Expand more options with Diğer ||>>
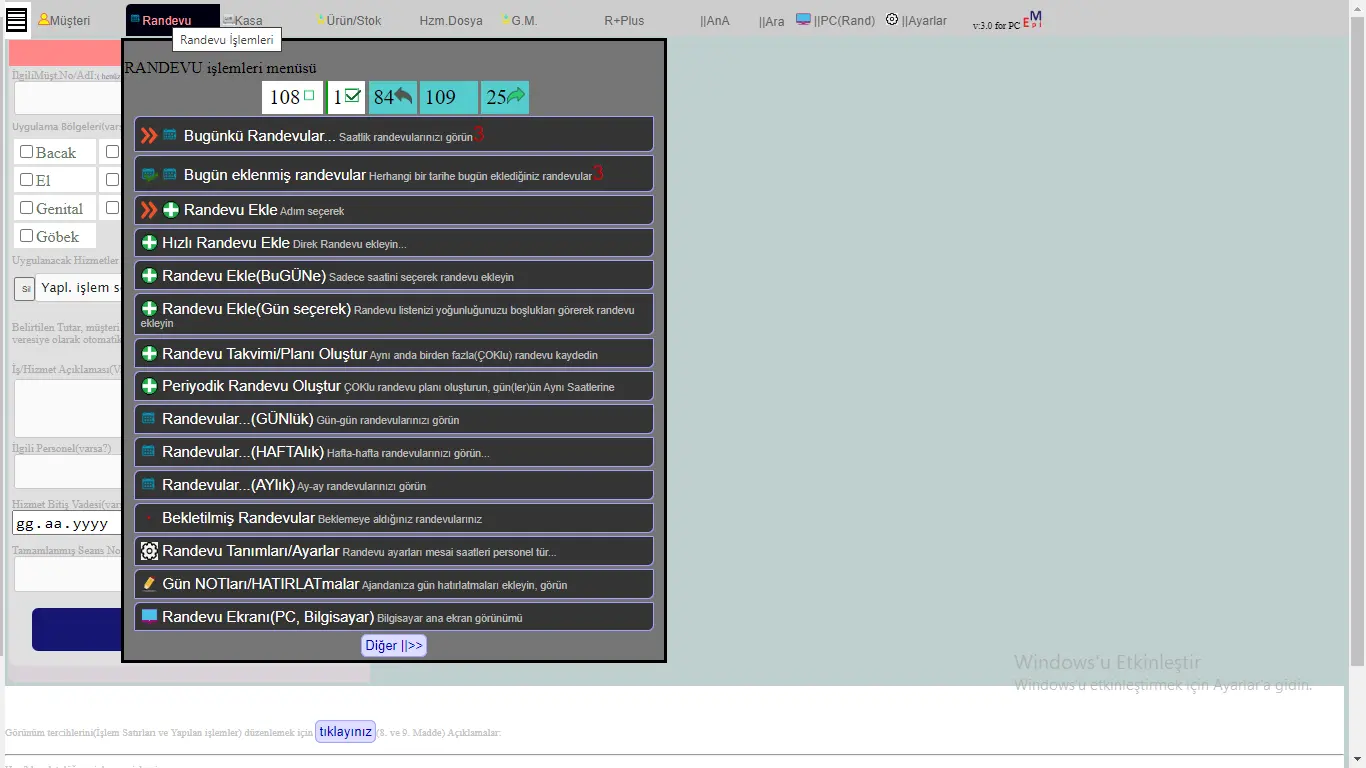The width and height of the screenshot is (1366, 768). (394, 646)
